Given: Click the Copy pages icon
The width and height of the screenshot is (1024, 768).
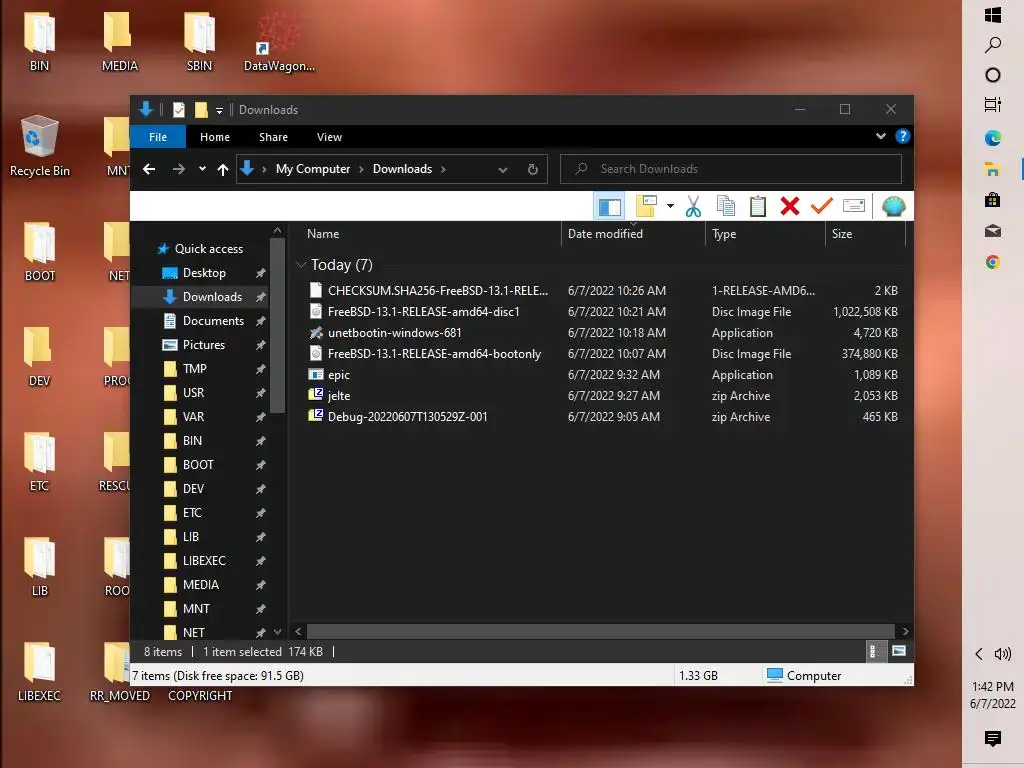Looking at the screenshot, I should pos(726,206).
